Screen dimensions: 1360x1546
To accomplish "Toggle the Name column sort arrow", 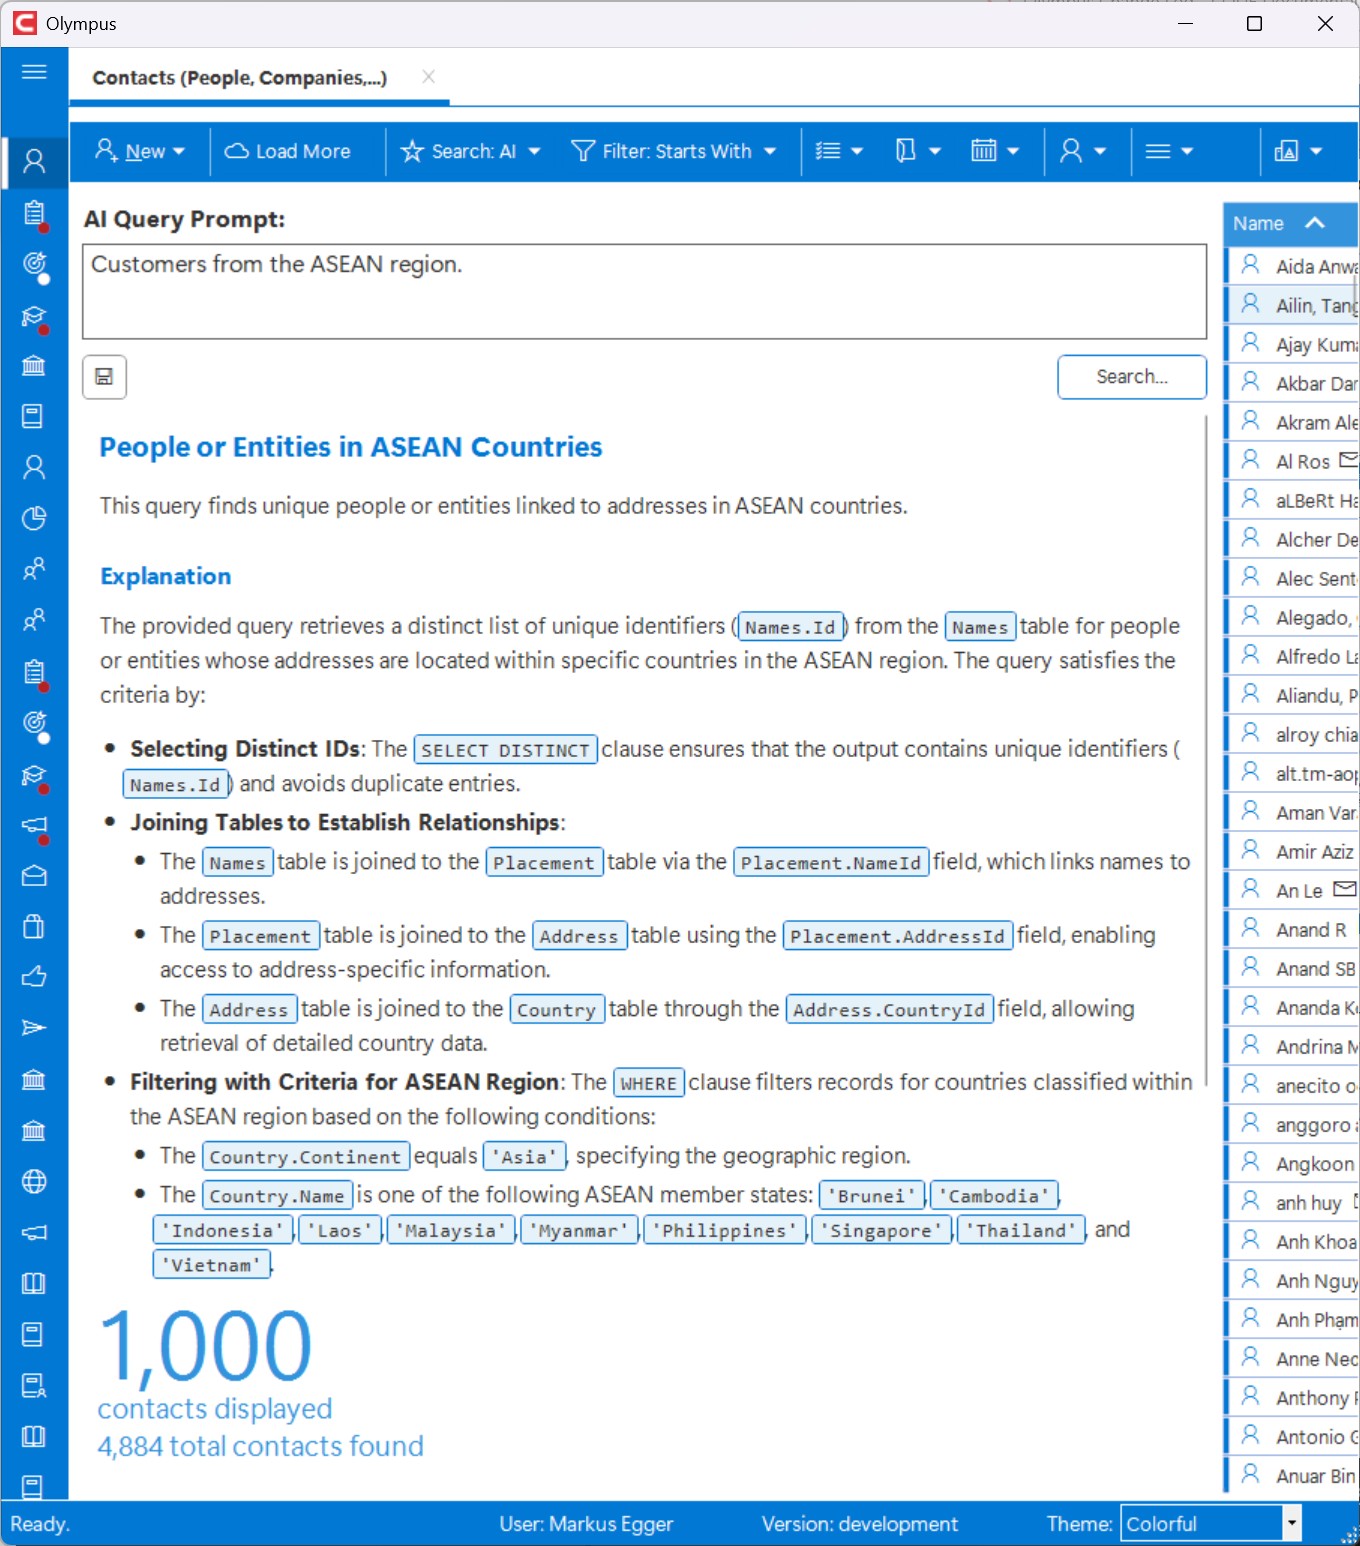I will [x=1315, y=223].
